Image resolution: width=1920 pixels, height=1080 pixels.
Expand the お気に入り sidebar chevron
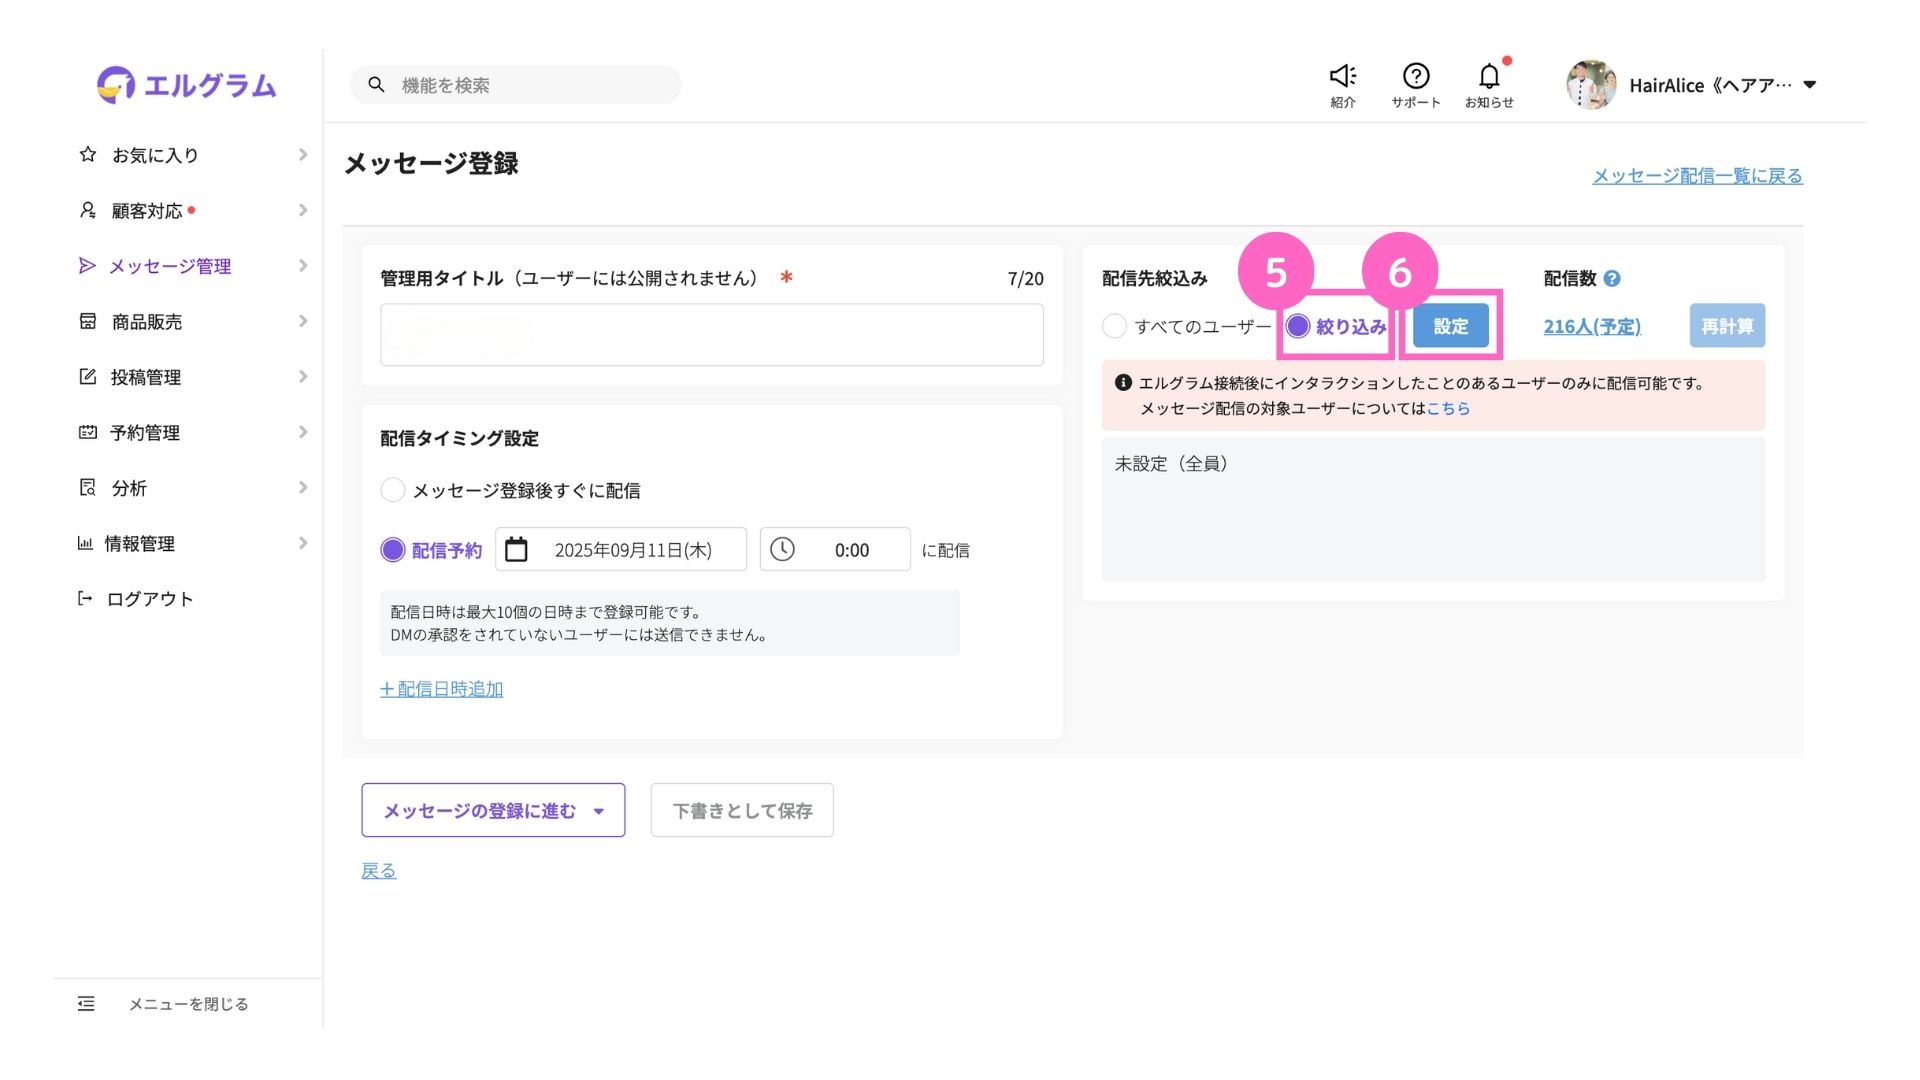tap(302, 155)
